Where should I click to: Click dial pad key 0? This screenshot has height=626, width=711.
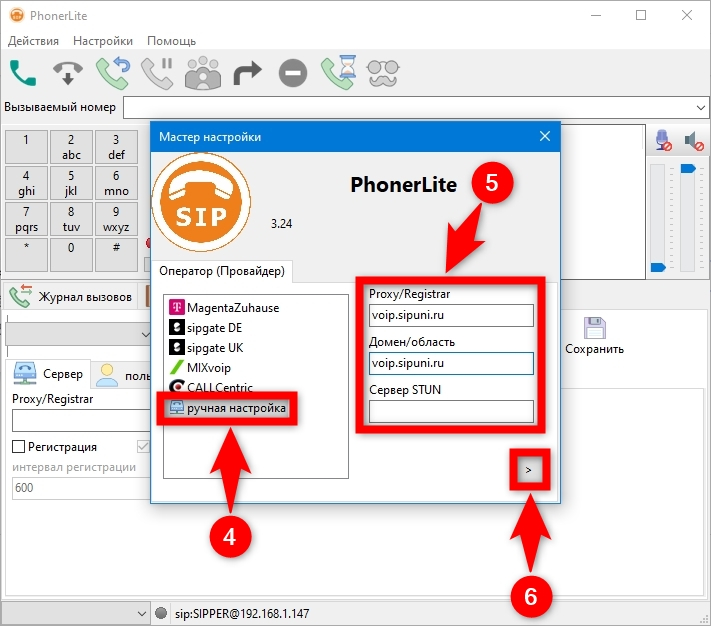tap(71, 255)
